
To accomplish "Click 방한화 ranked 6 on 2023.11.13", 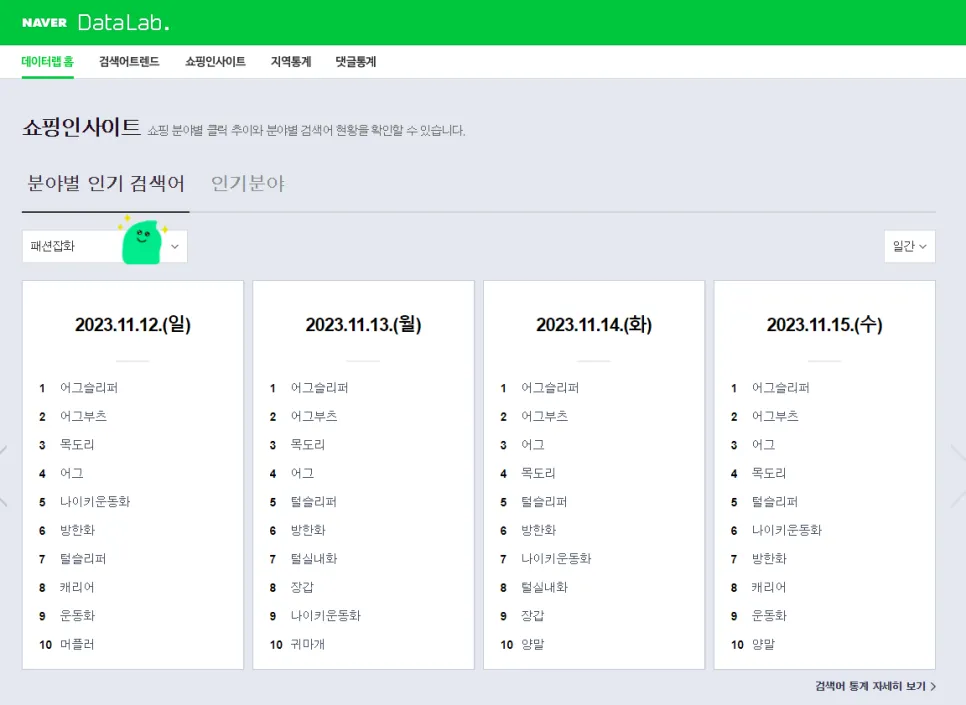I will click(308, 530).
